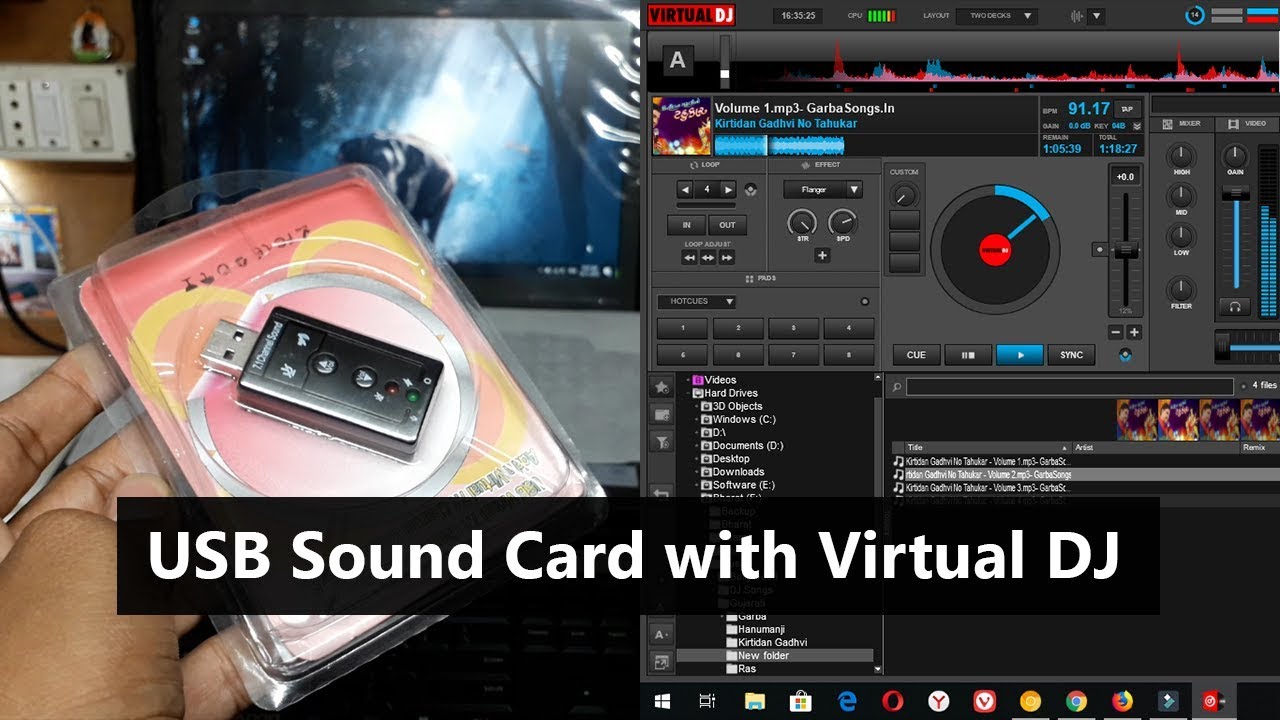The width and height of the screenshot is (1280, 720).
Task: Open the Two Decks layout dropdown
Action: click(x=996, y=16)
